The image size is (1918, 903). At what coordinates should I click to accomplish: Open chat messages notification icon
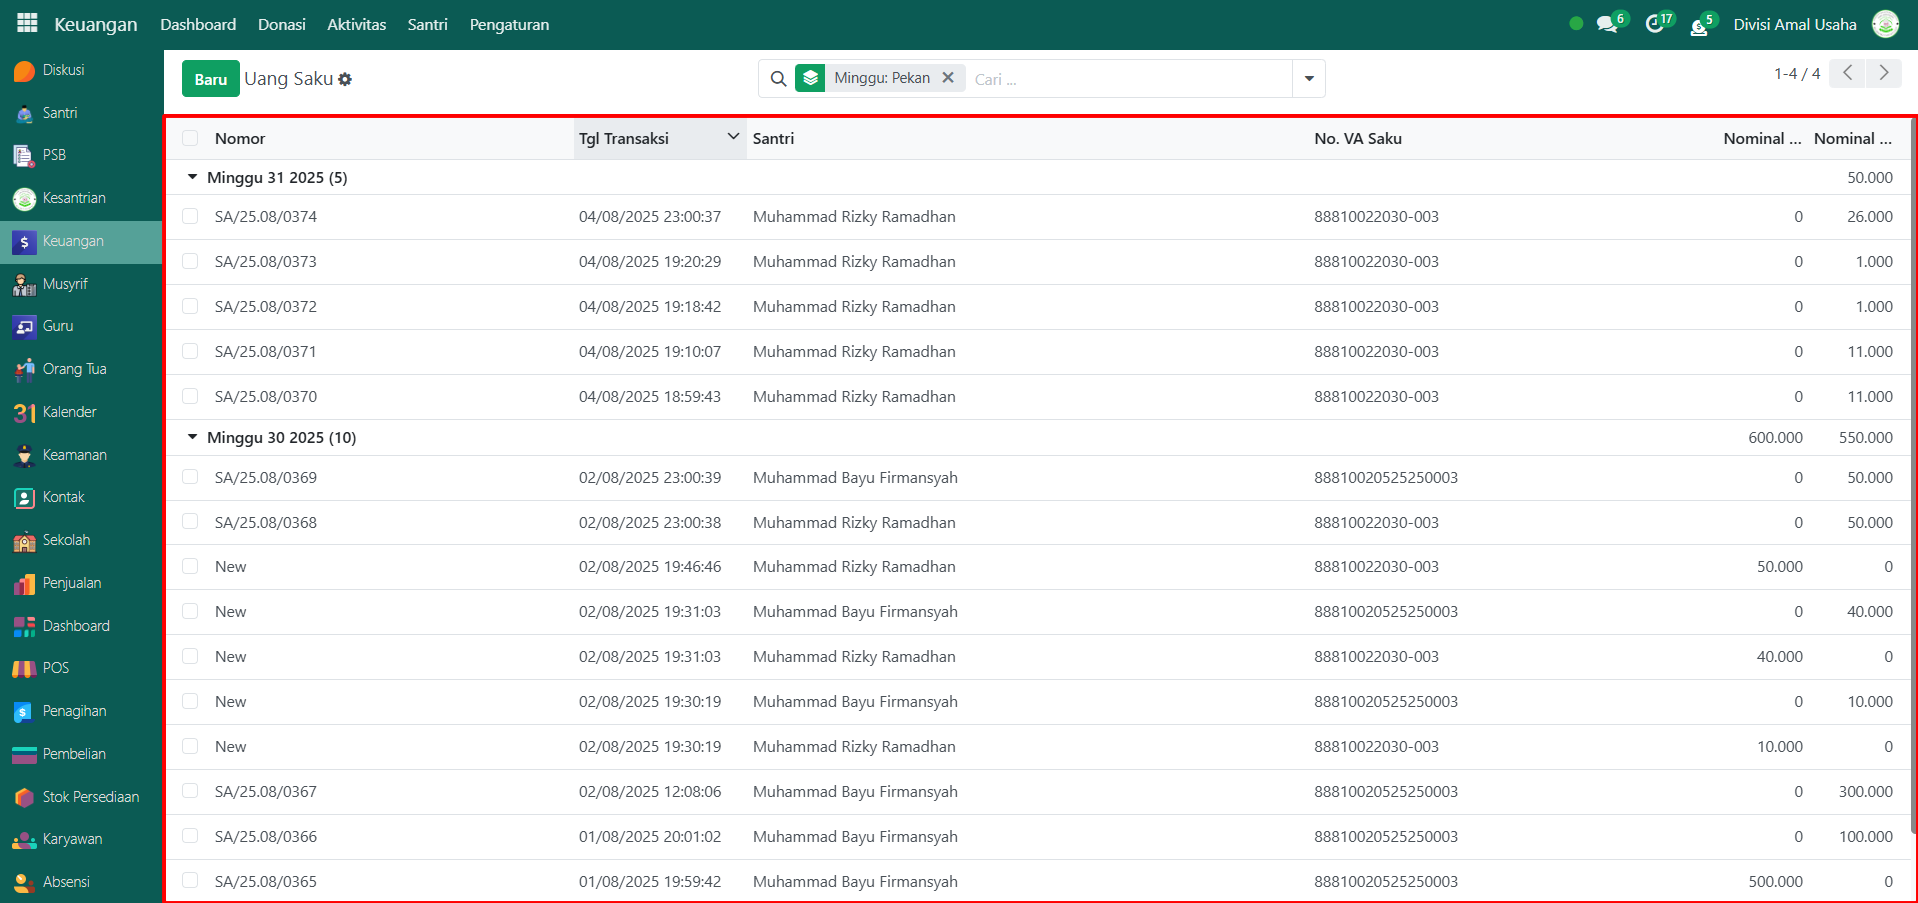pos(1607,25)
